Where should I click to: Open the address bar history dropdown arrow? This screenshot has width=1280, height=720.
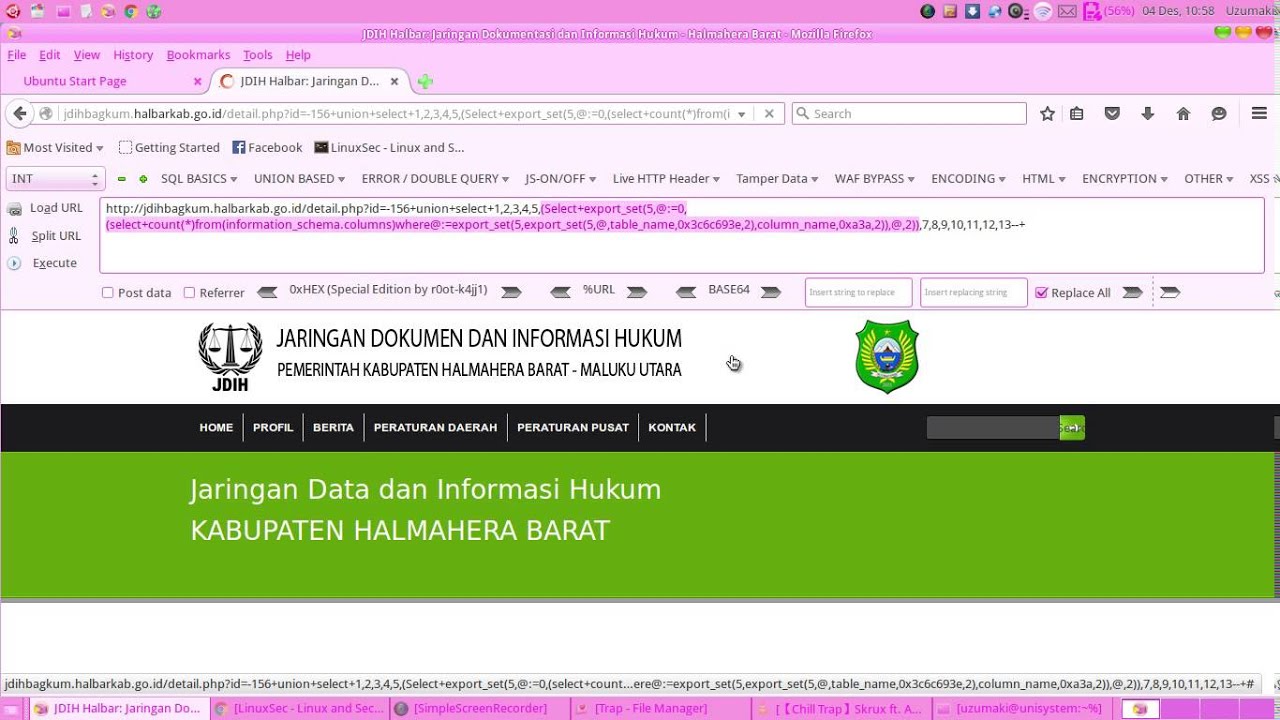click(x=741, y=114)
